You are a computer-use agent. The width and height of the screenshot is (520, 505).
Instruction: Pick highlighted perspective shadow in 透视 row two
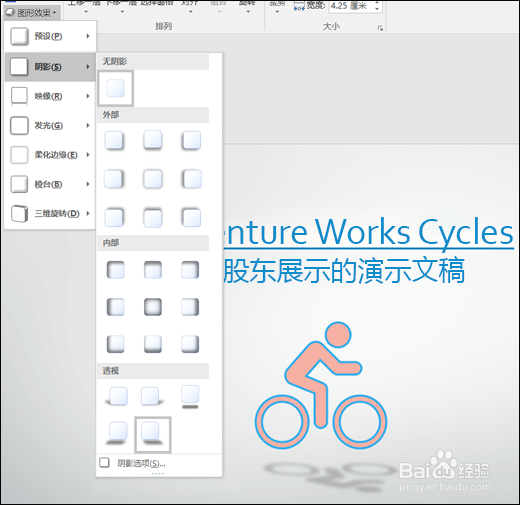click(x=153, y=435)
